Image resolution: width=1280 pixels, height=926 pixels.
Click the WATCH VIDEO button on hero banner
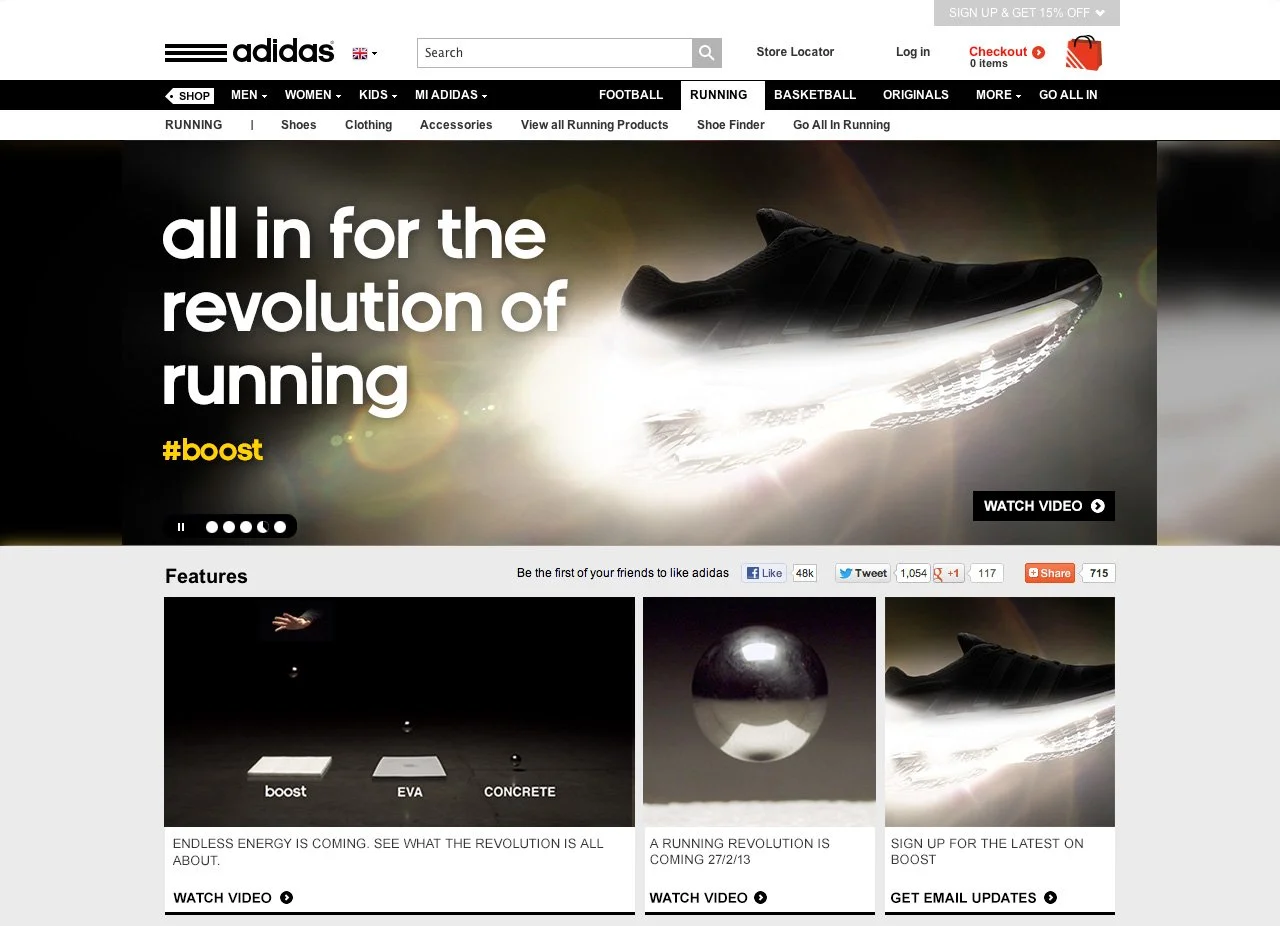(1044, 506)
